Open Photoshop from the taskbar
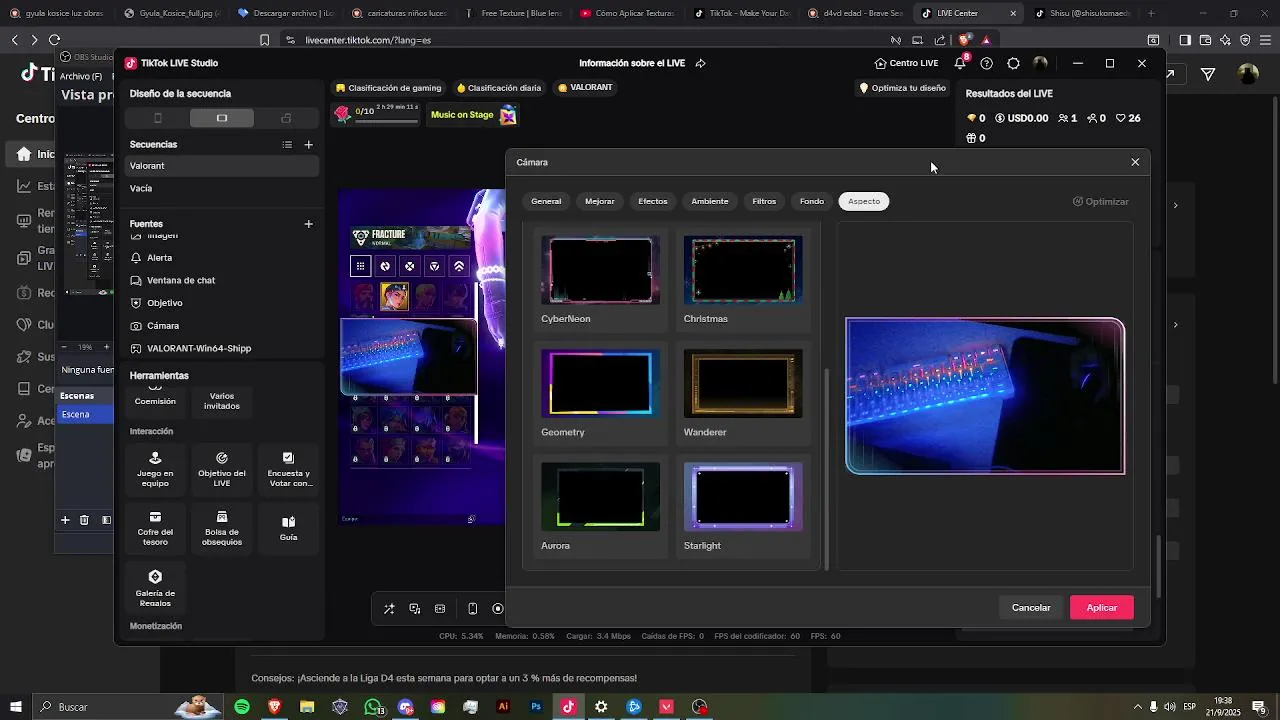 tap(536, 707)
